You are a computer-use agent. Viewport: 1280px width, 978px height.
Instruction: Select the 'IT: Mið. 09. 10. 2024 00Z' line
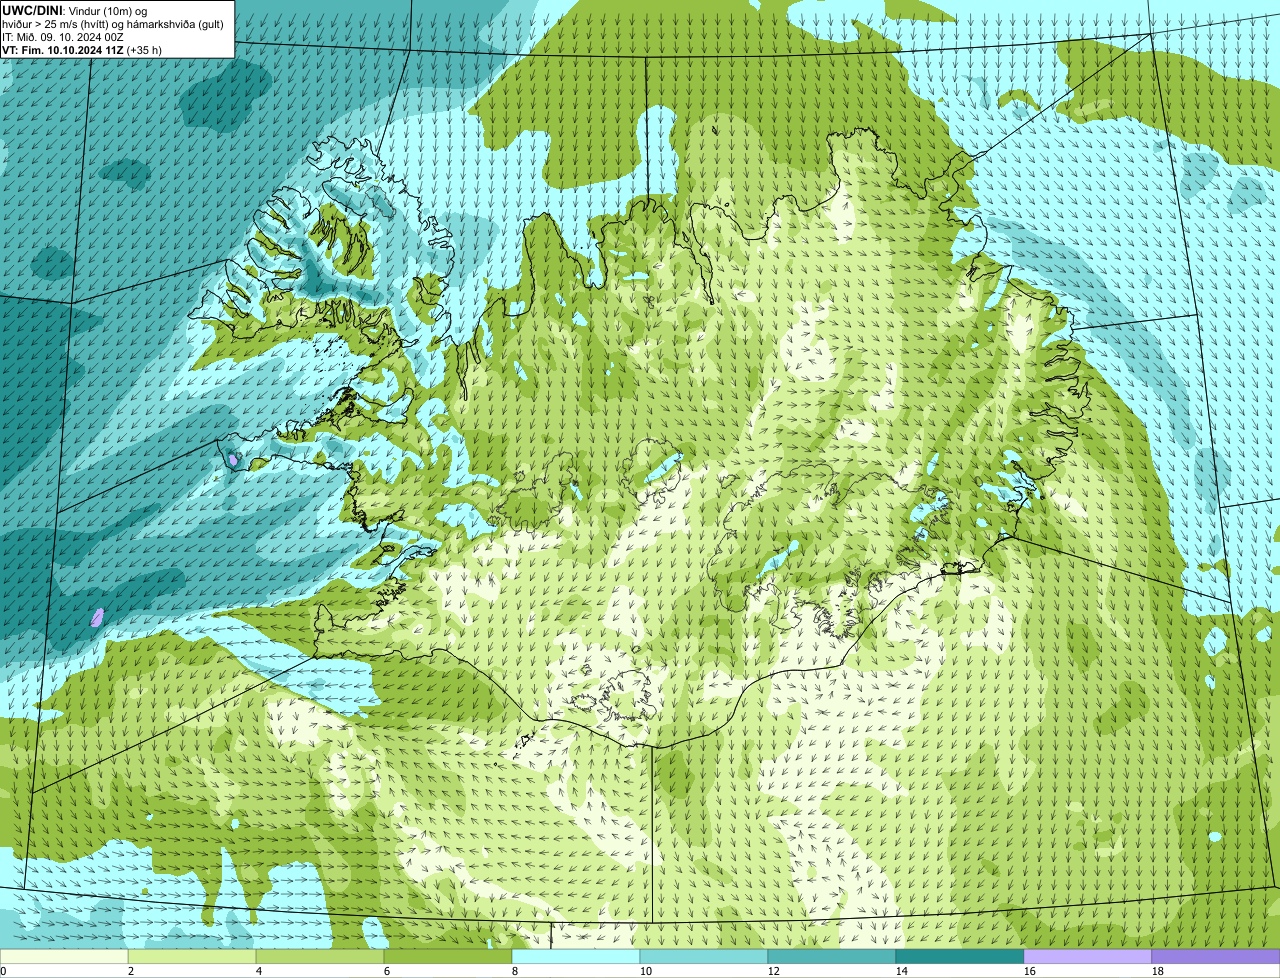point(63,37)
